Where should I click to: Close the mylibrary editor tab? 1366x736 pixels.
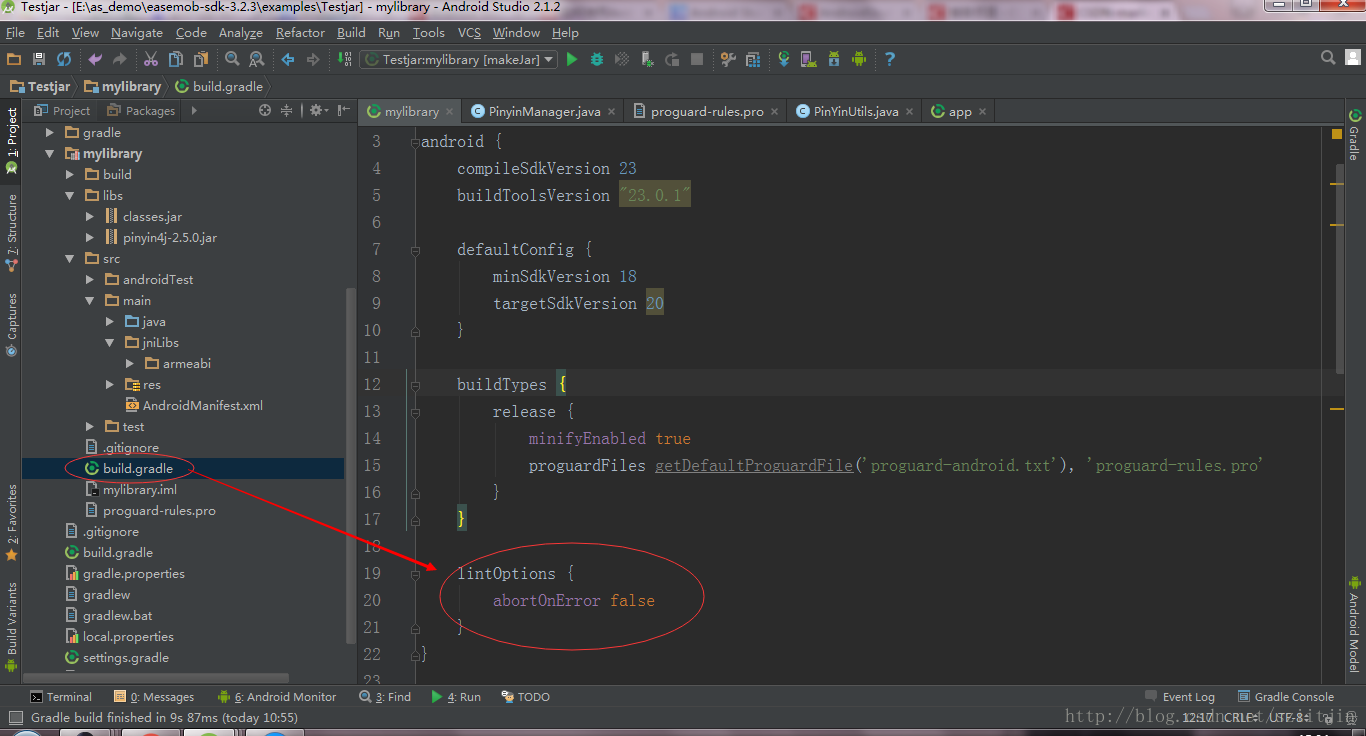450,112
